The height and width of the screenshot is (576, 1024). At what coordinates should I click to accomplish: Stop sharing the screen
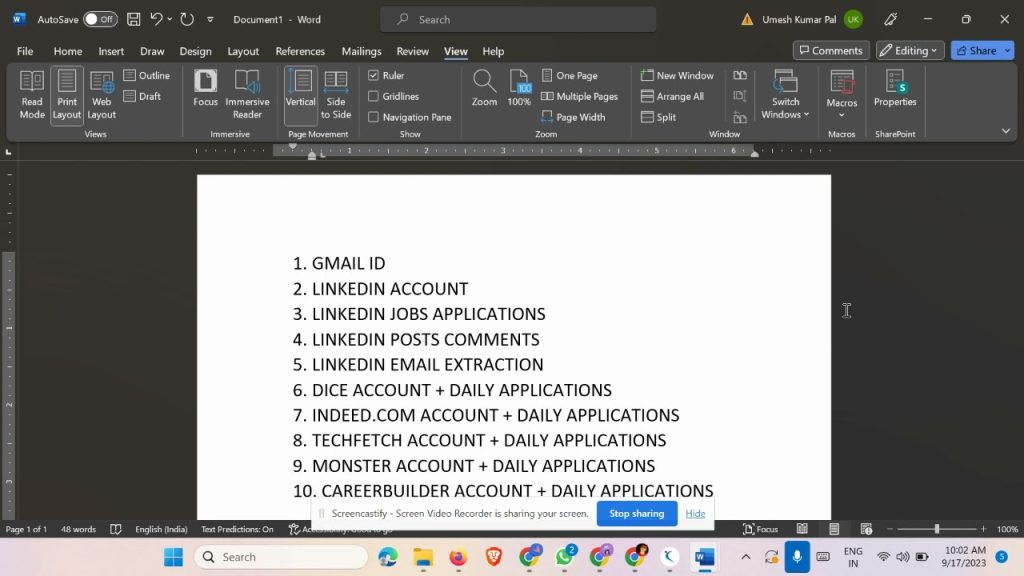point(637,513)
